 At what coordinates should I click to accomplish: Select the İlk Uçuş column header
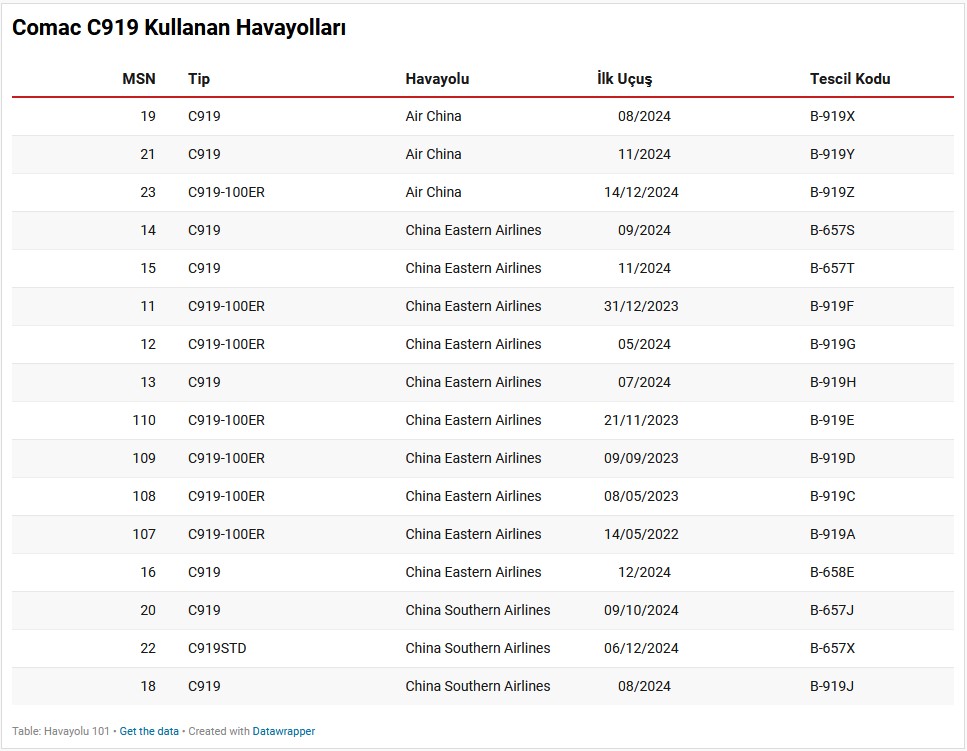pyautogui.click(x=624, y=79)
